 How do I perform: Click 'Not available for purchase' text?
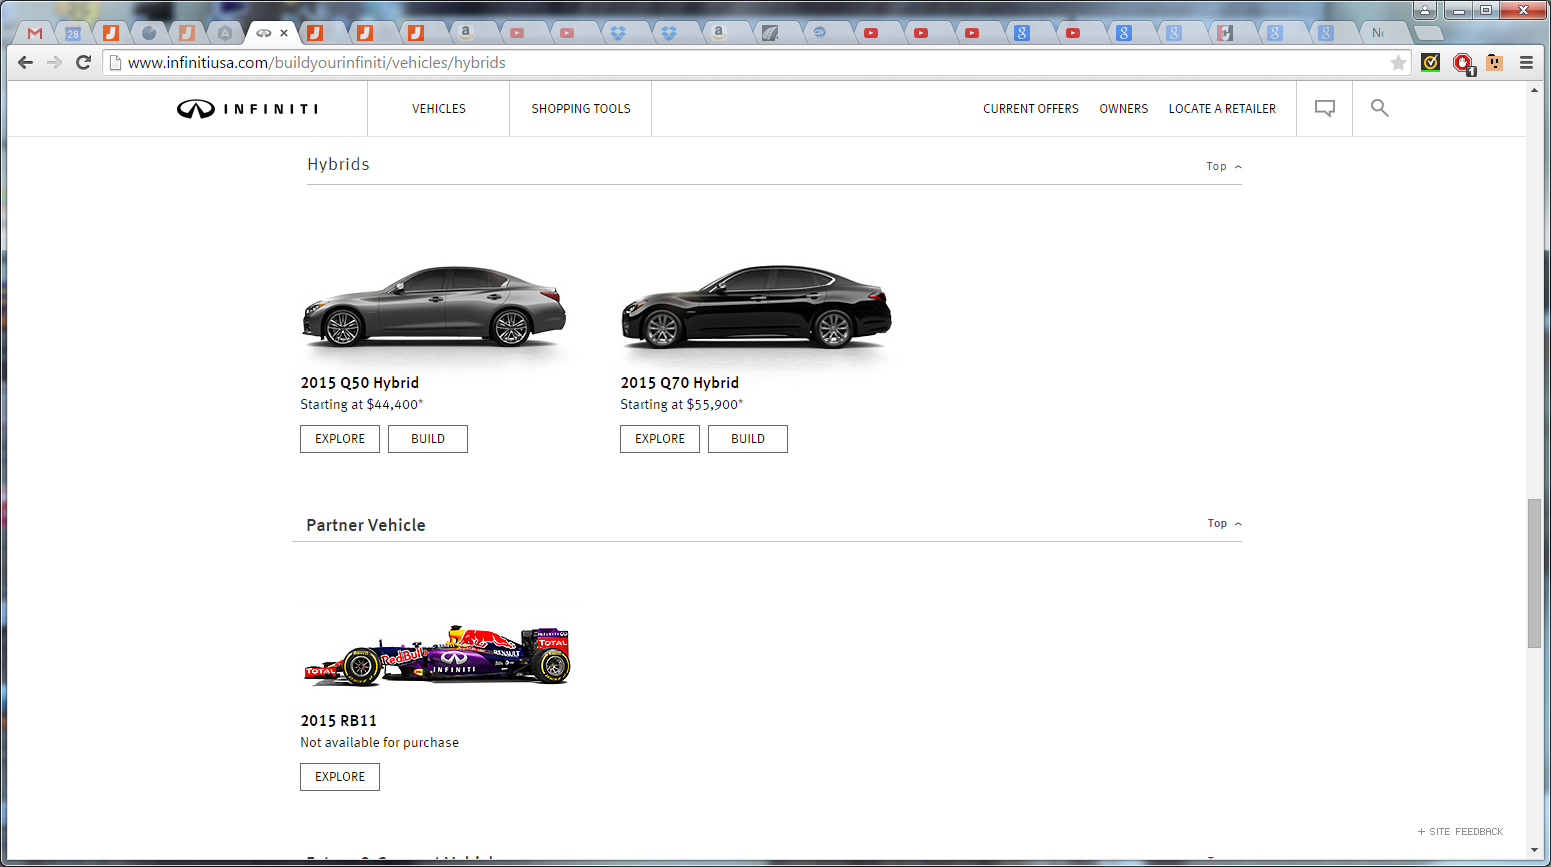coord(380,743)
